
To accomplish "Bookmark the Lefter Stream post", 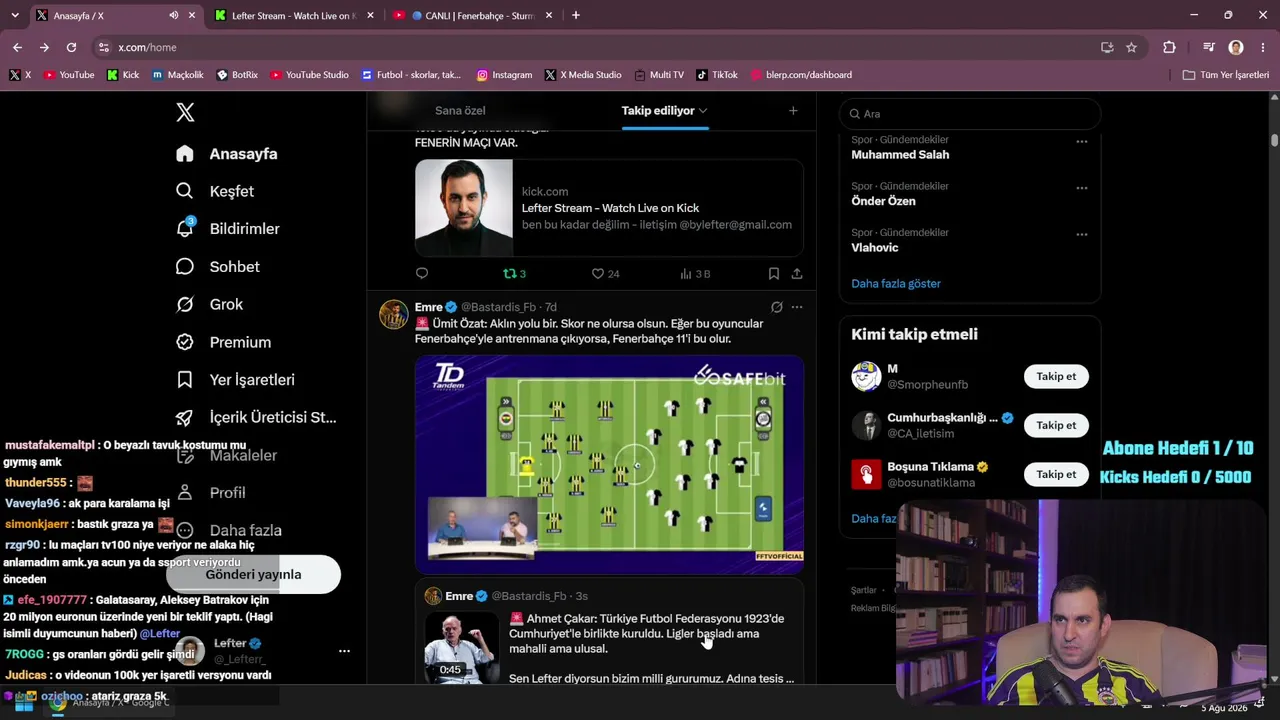I will (774, 274).
